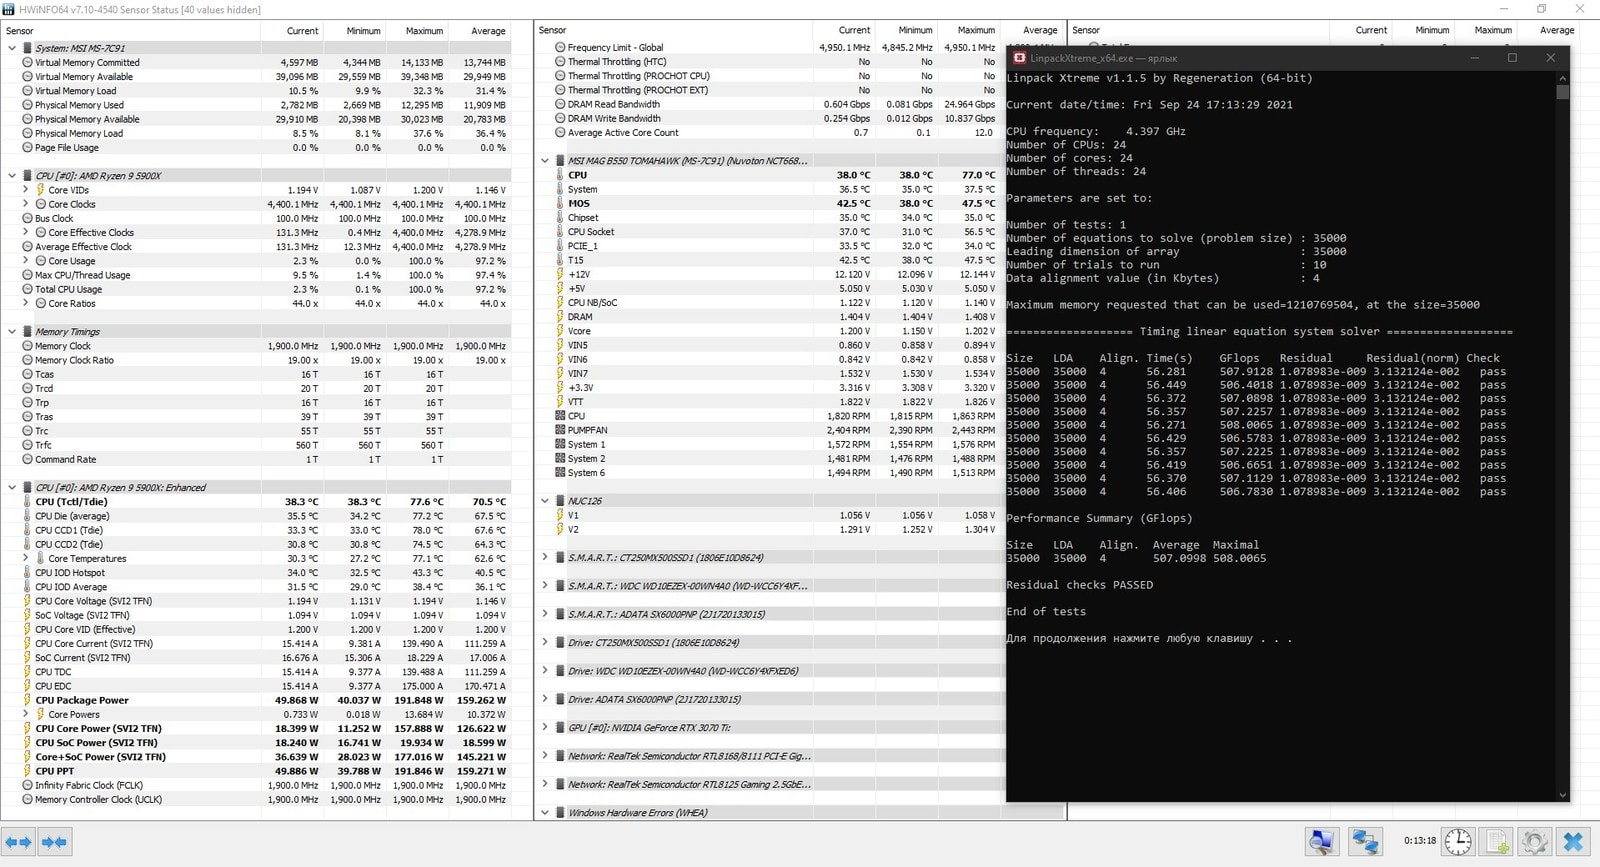Click the Average column header in left panel
1600x867 pixels.
[x=488, y=31]
